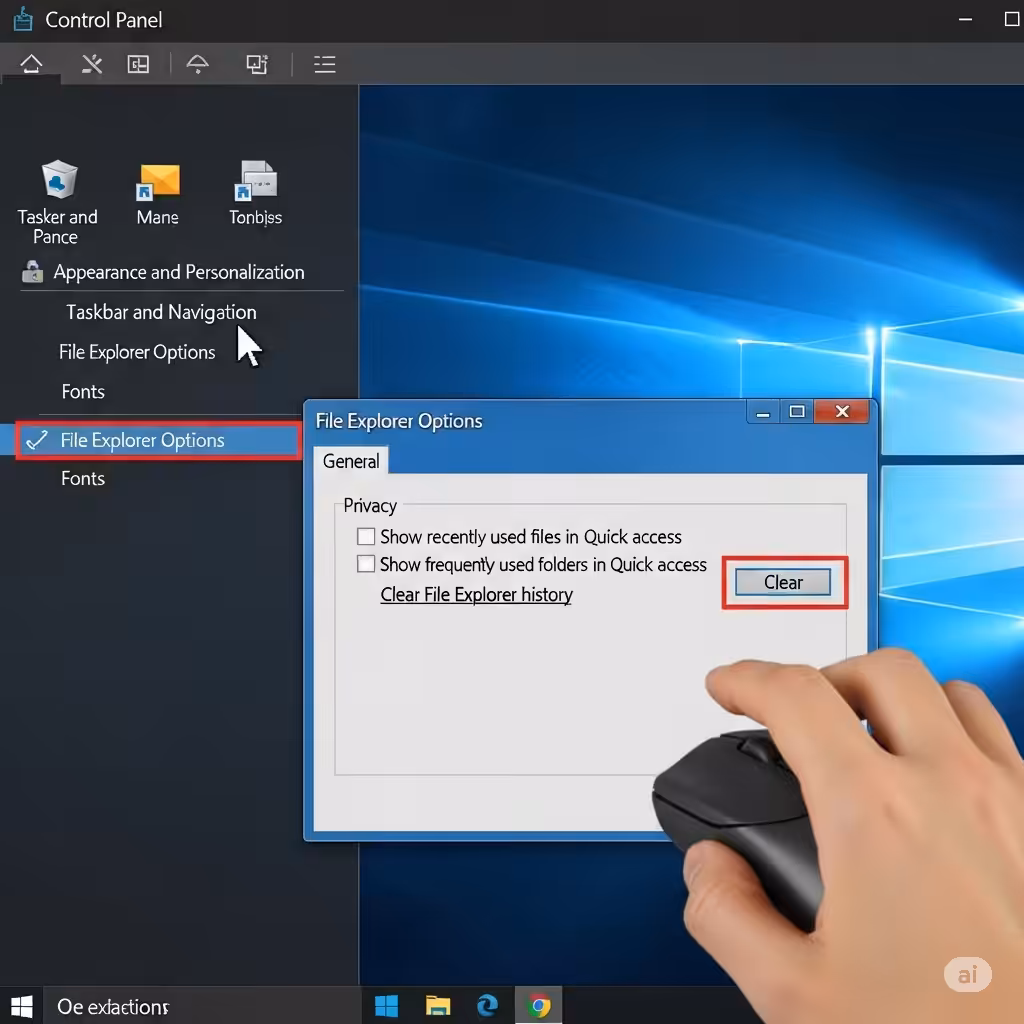
Task: Click the Appearance and Personalization lock icon
Action: (32, 271)
